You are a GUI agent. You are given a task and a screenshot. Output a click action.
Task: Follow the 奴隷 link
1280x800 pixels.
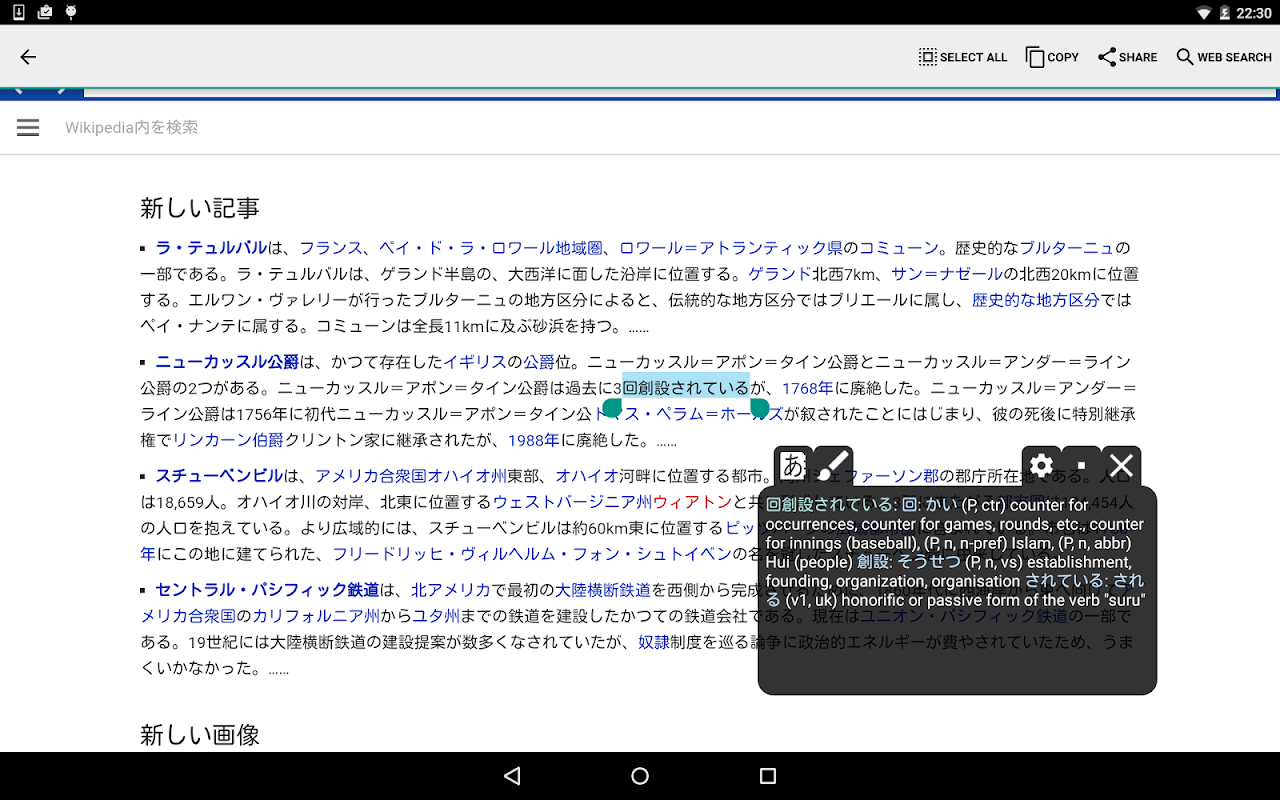pos(654,642)
